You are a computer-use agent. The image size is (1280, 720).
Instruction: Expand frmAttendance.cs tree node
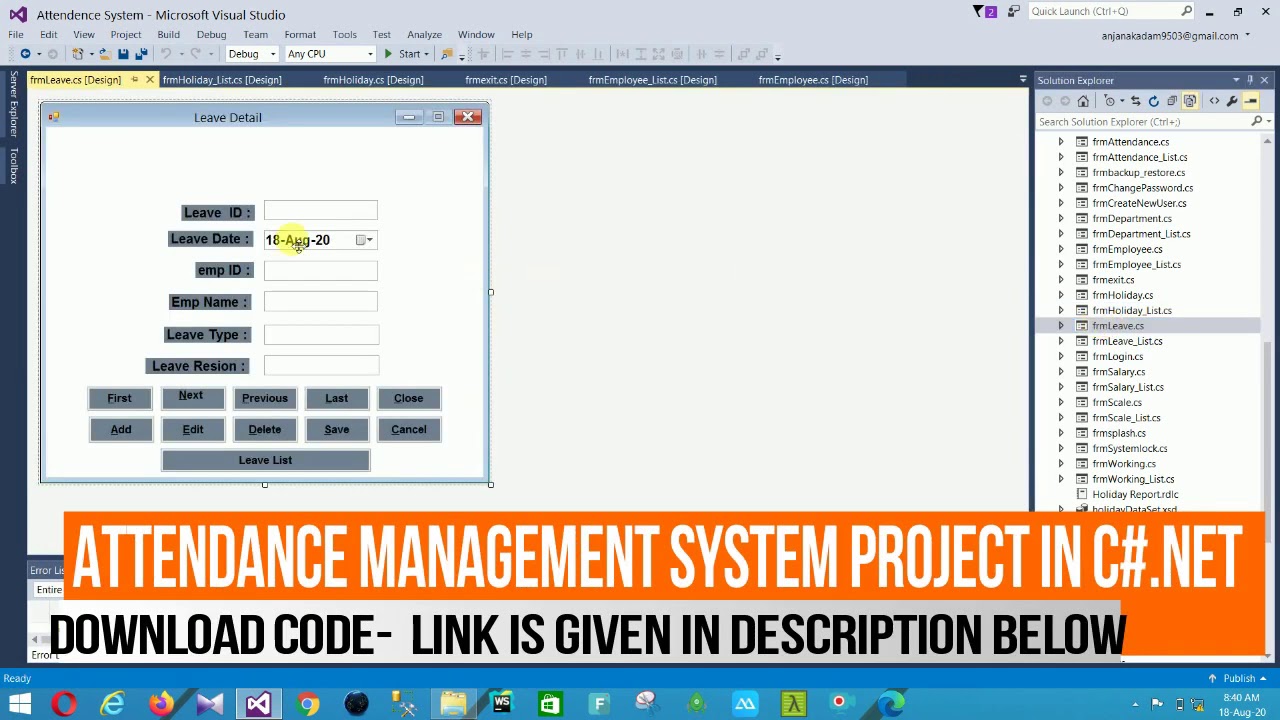click(x=1061, y=142)
